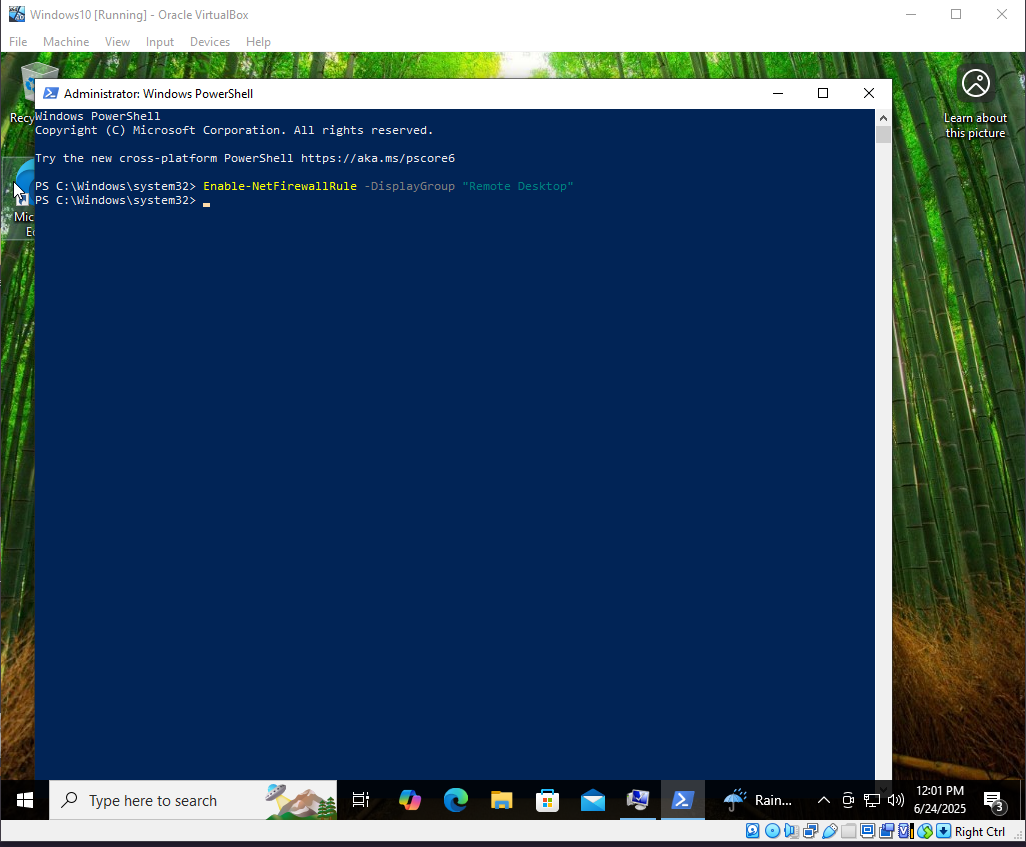Click the https://aka.ms/pscore6 text

click(x=378, y=158)
